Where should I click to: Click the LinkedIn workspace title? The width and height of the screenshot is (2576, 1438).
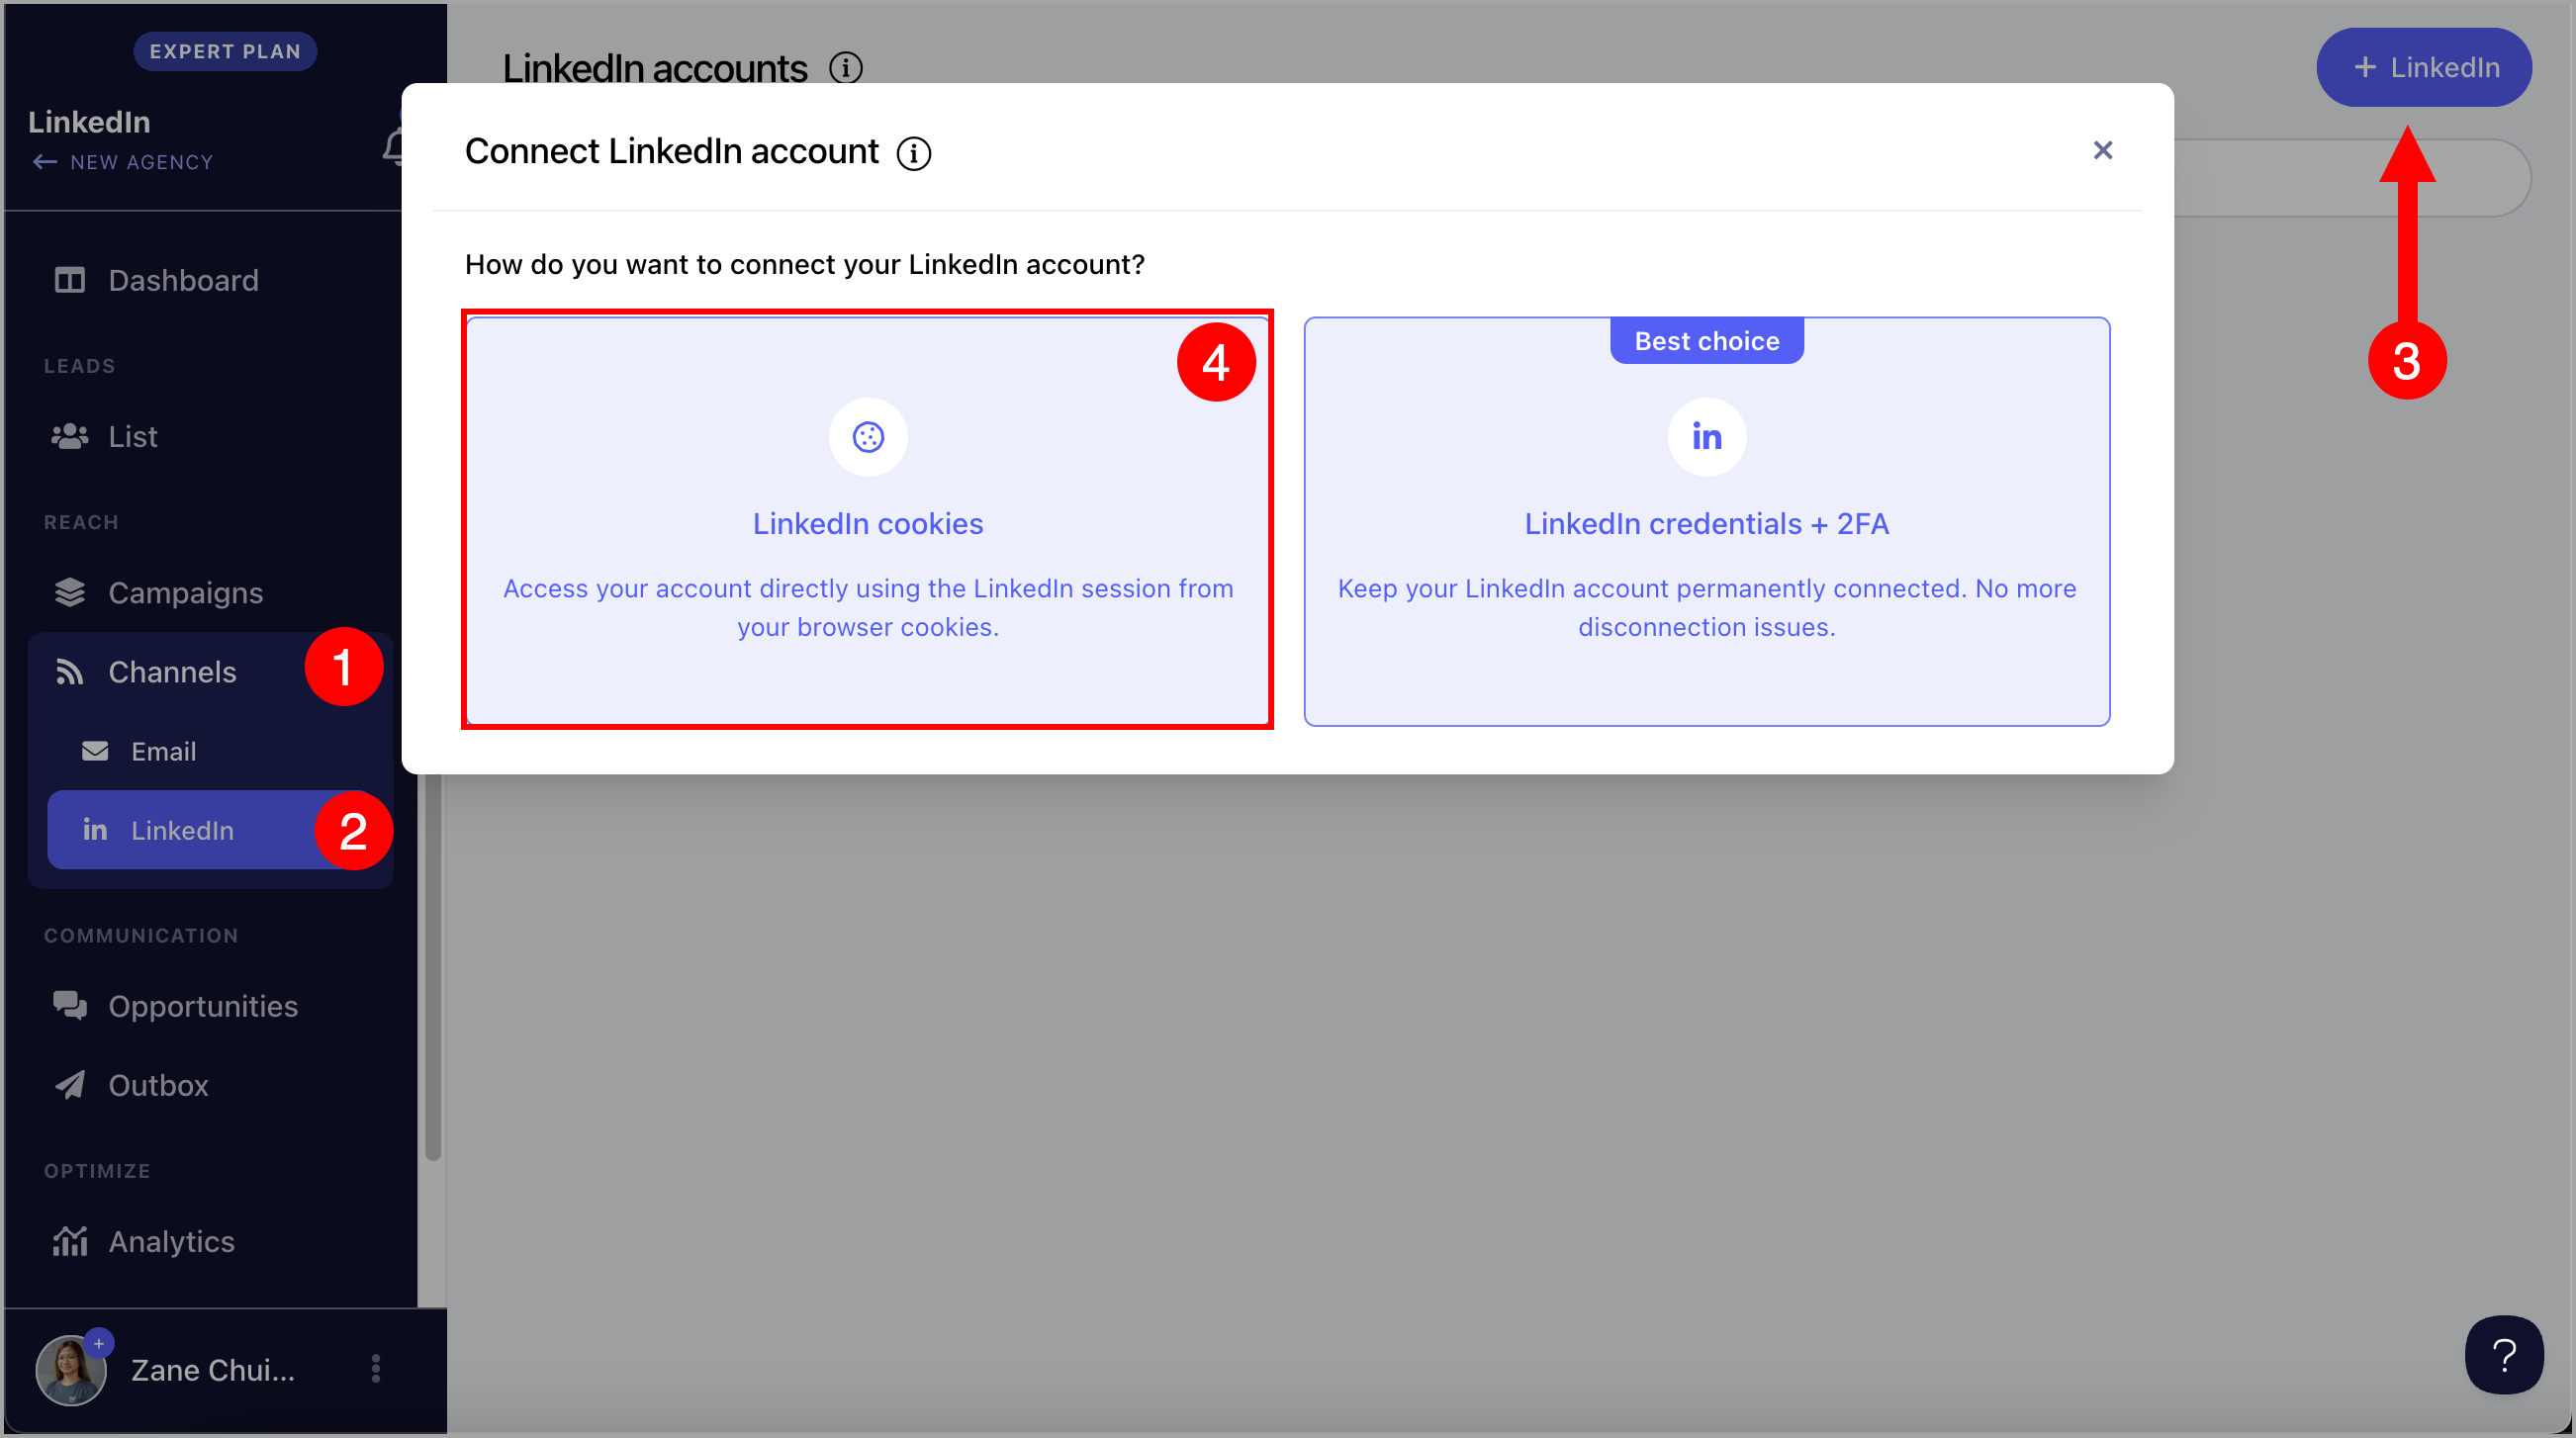[x=89, y=122]
